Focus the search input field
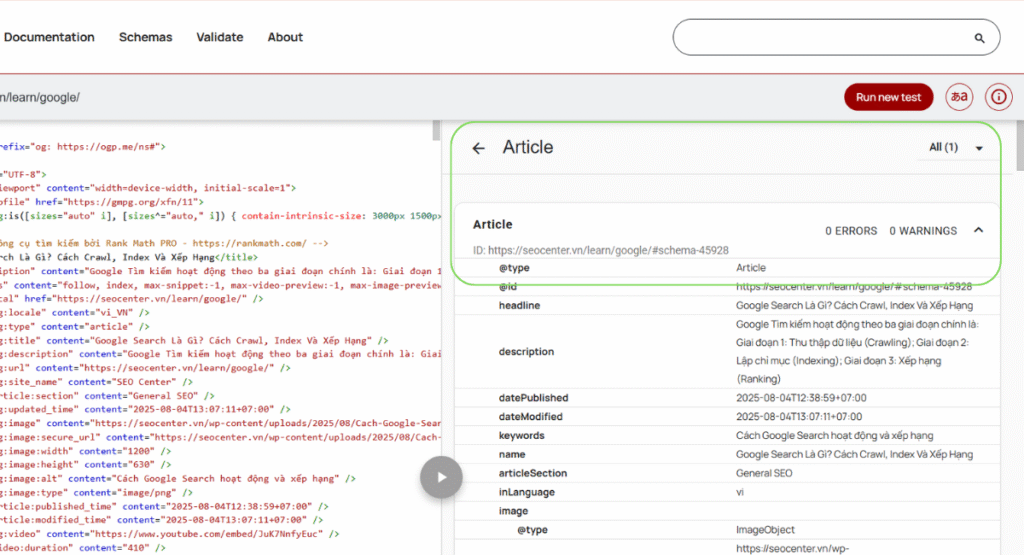Screen dimensions: 1024x555 click(820, 38)
